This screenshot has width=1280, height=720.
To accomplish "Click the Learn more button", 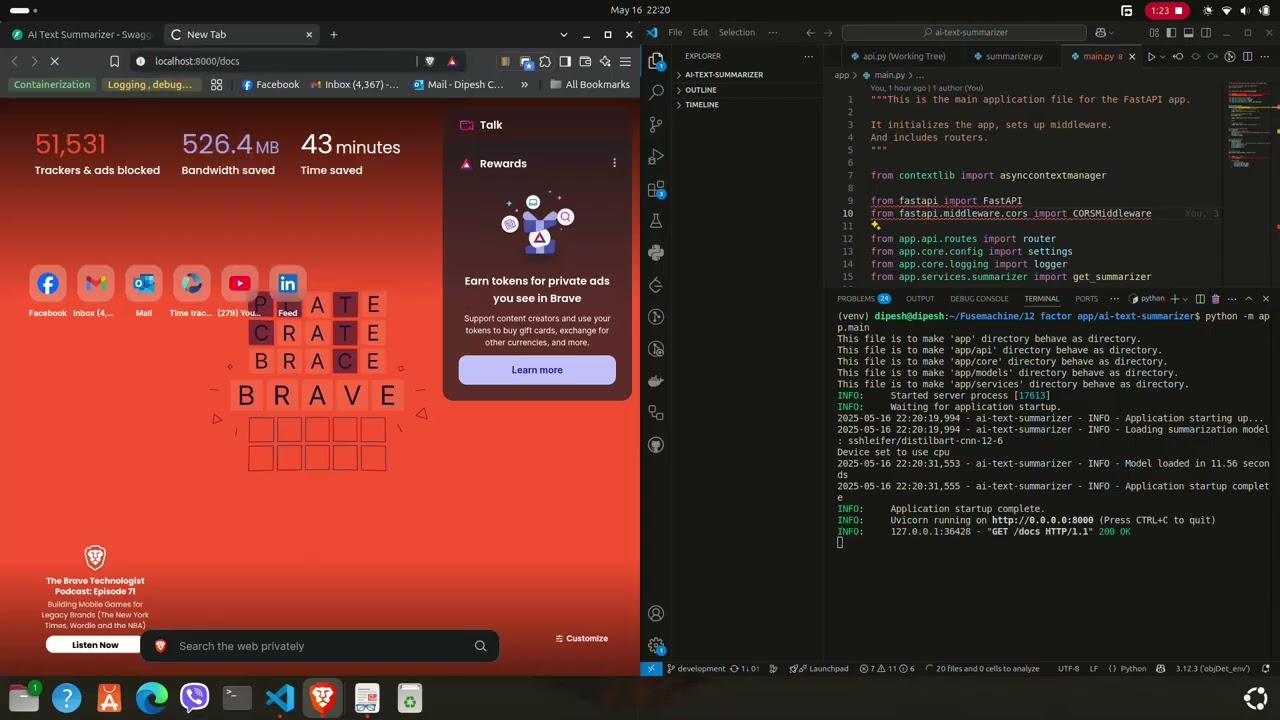I will point(537,370).
